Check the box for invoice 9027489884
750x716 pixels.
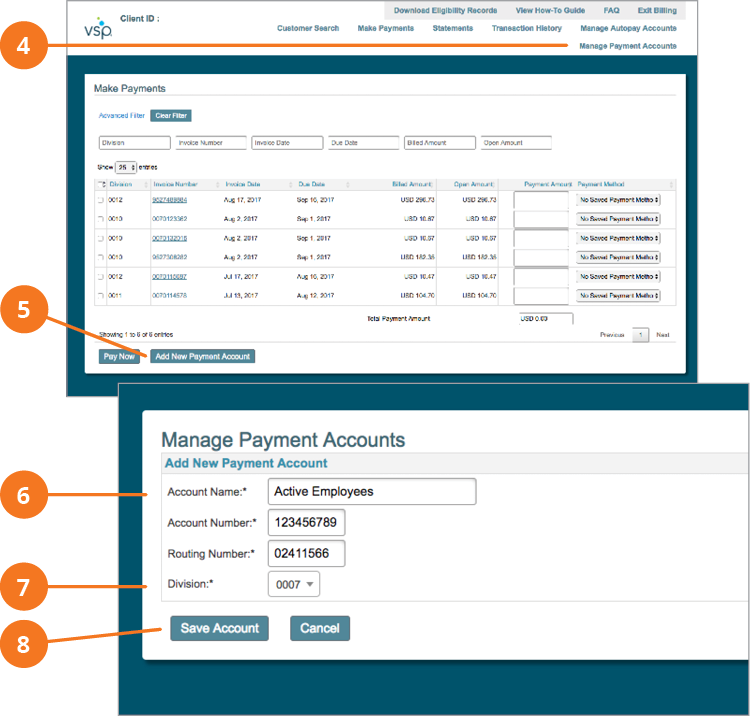[100, 200]
